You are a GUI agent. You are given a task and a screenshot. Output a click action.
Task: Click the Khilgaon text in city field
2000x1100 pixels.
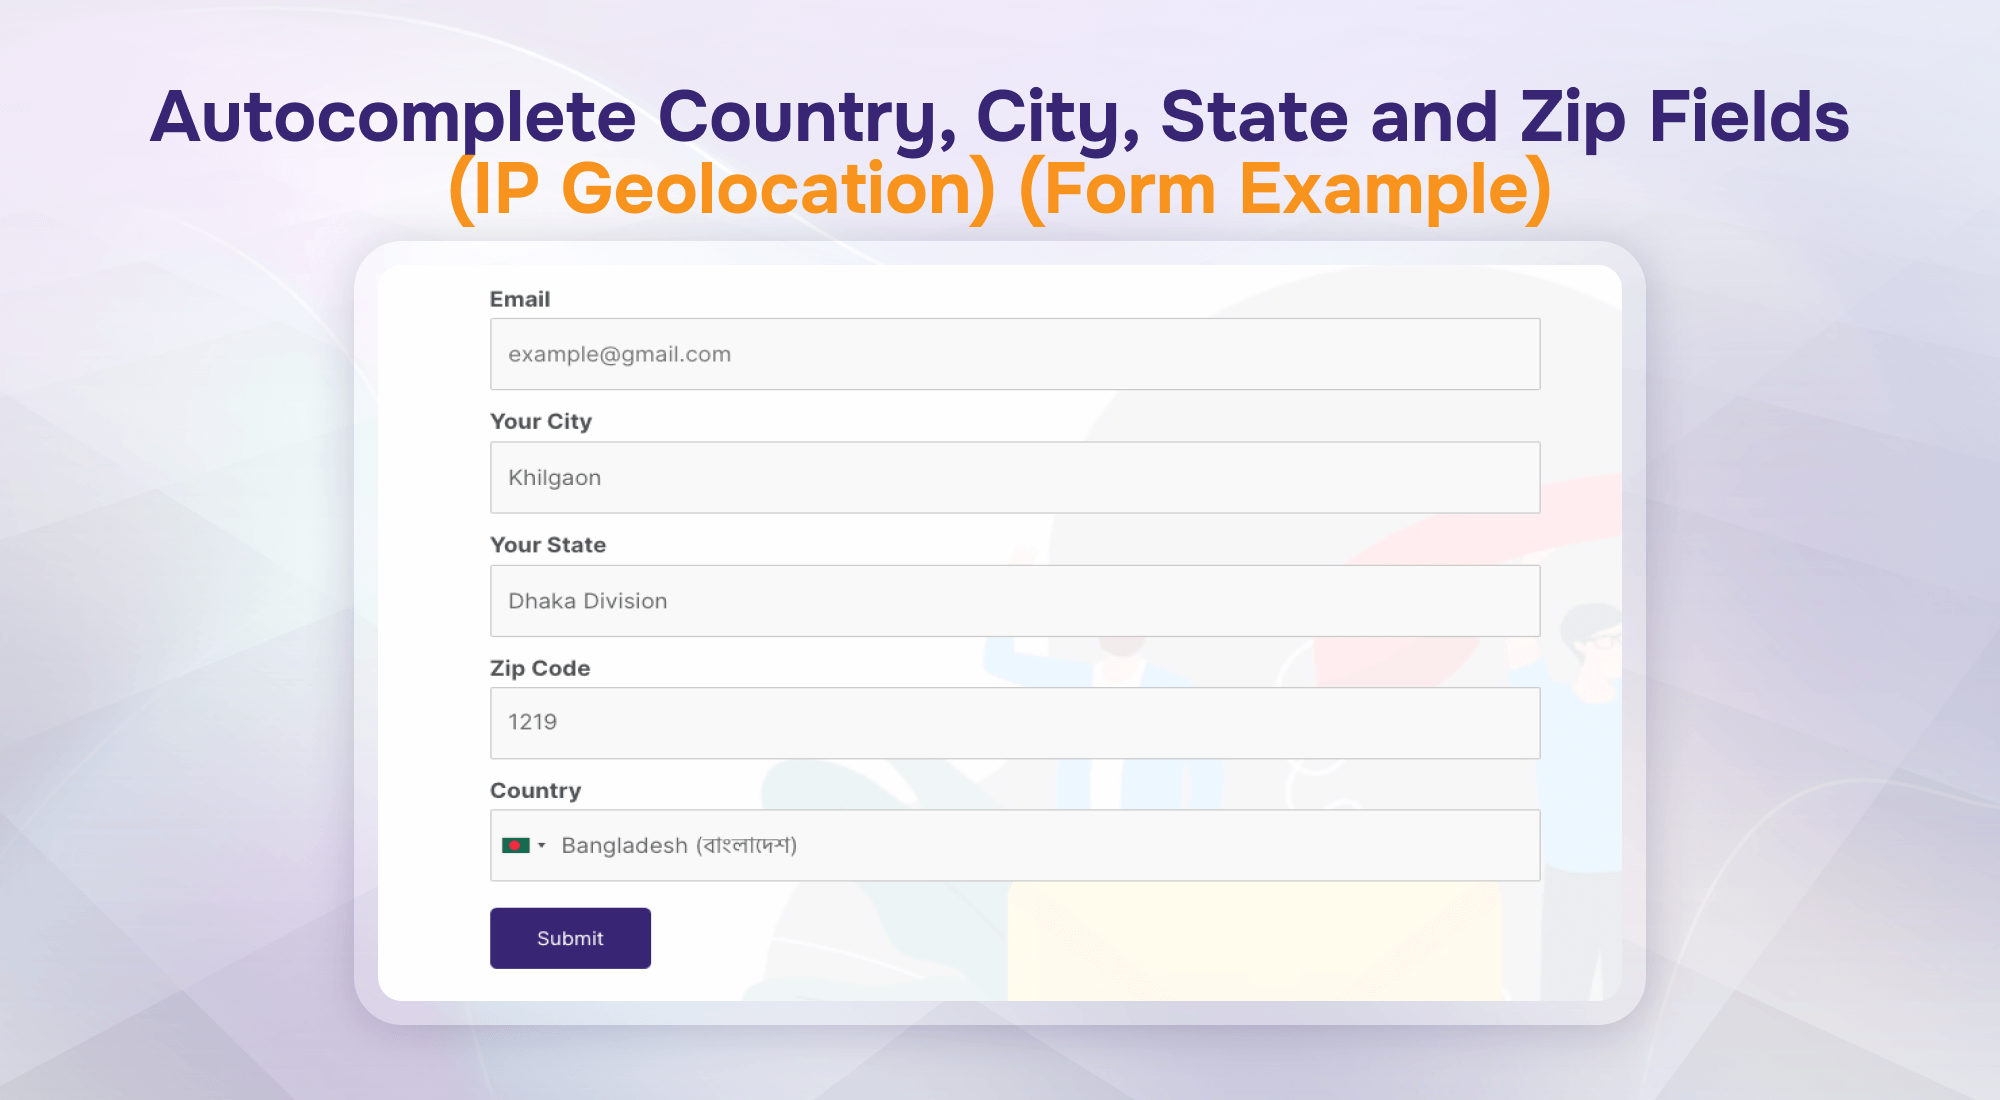coord(555,478)
